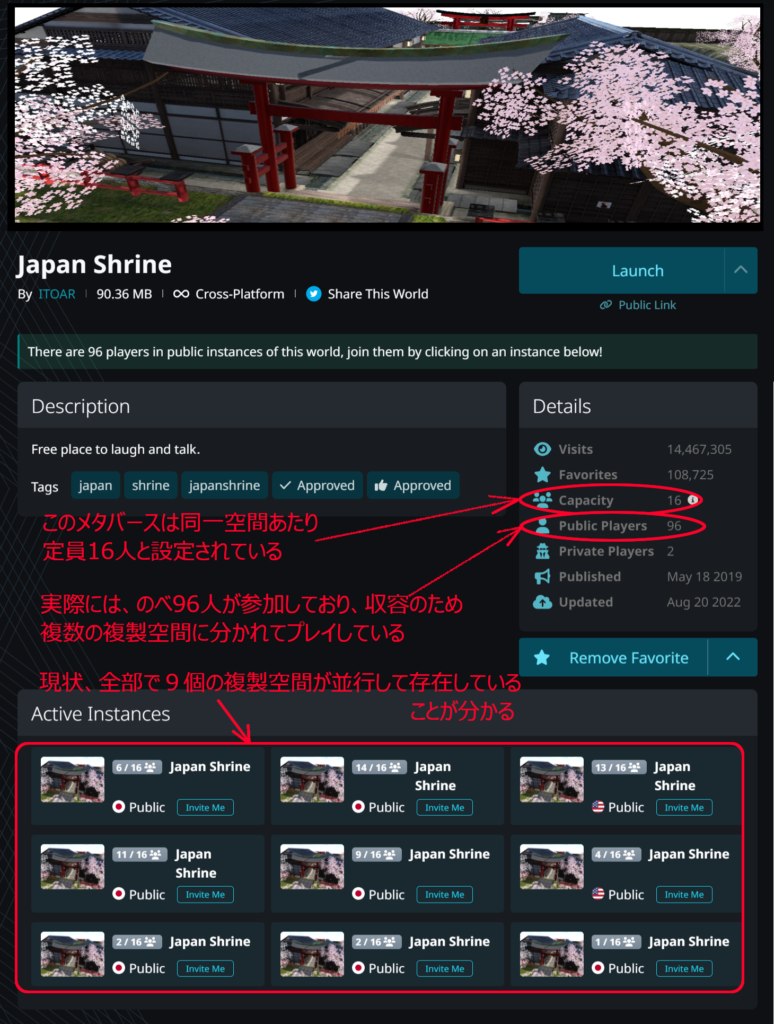Click the Twitter bird icon beside Share This World

[x=314, y=294]
